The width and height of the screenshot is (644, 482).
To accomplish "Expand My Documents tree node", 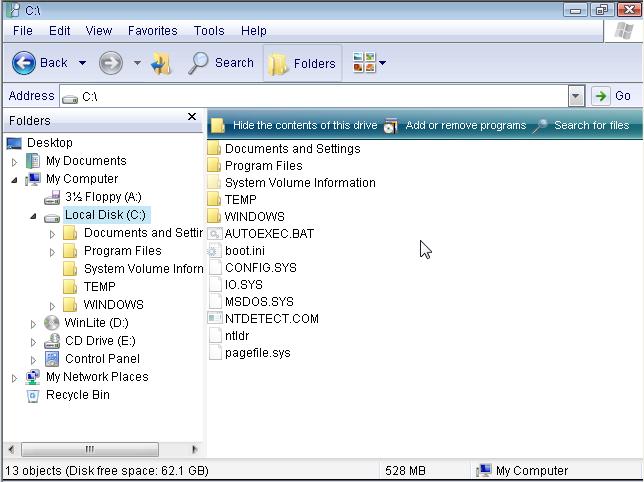I will point(14,162).
